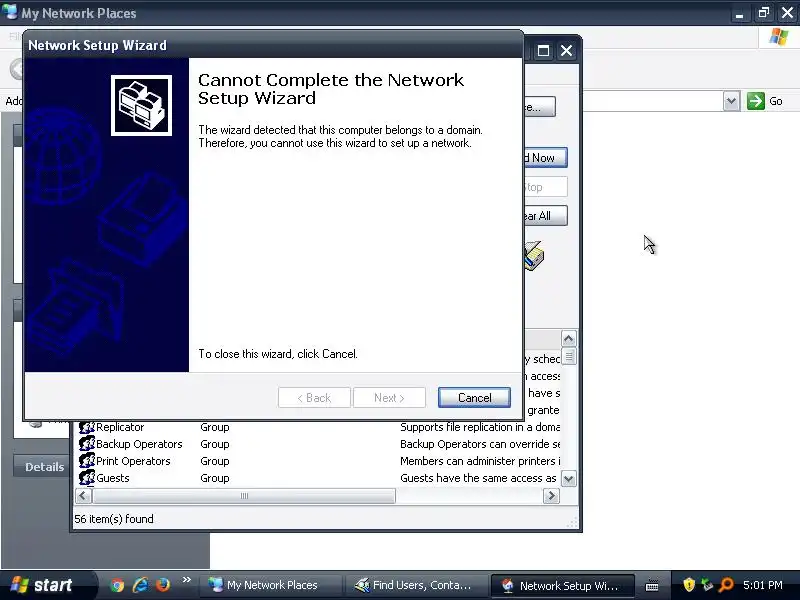The width and height of the screenshot is (800, 600).
Task: Click the Members can administer printers description
Action: click(480, 461)
